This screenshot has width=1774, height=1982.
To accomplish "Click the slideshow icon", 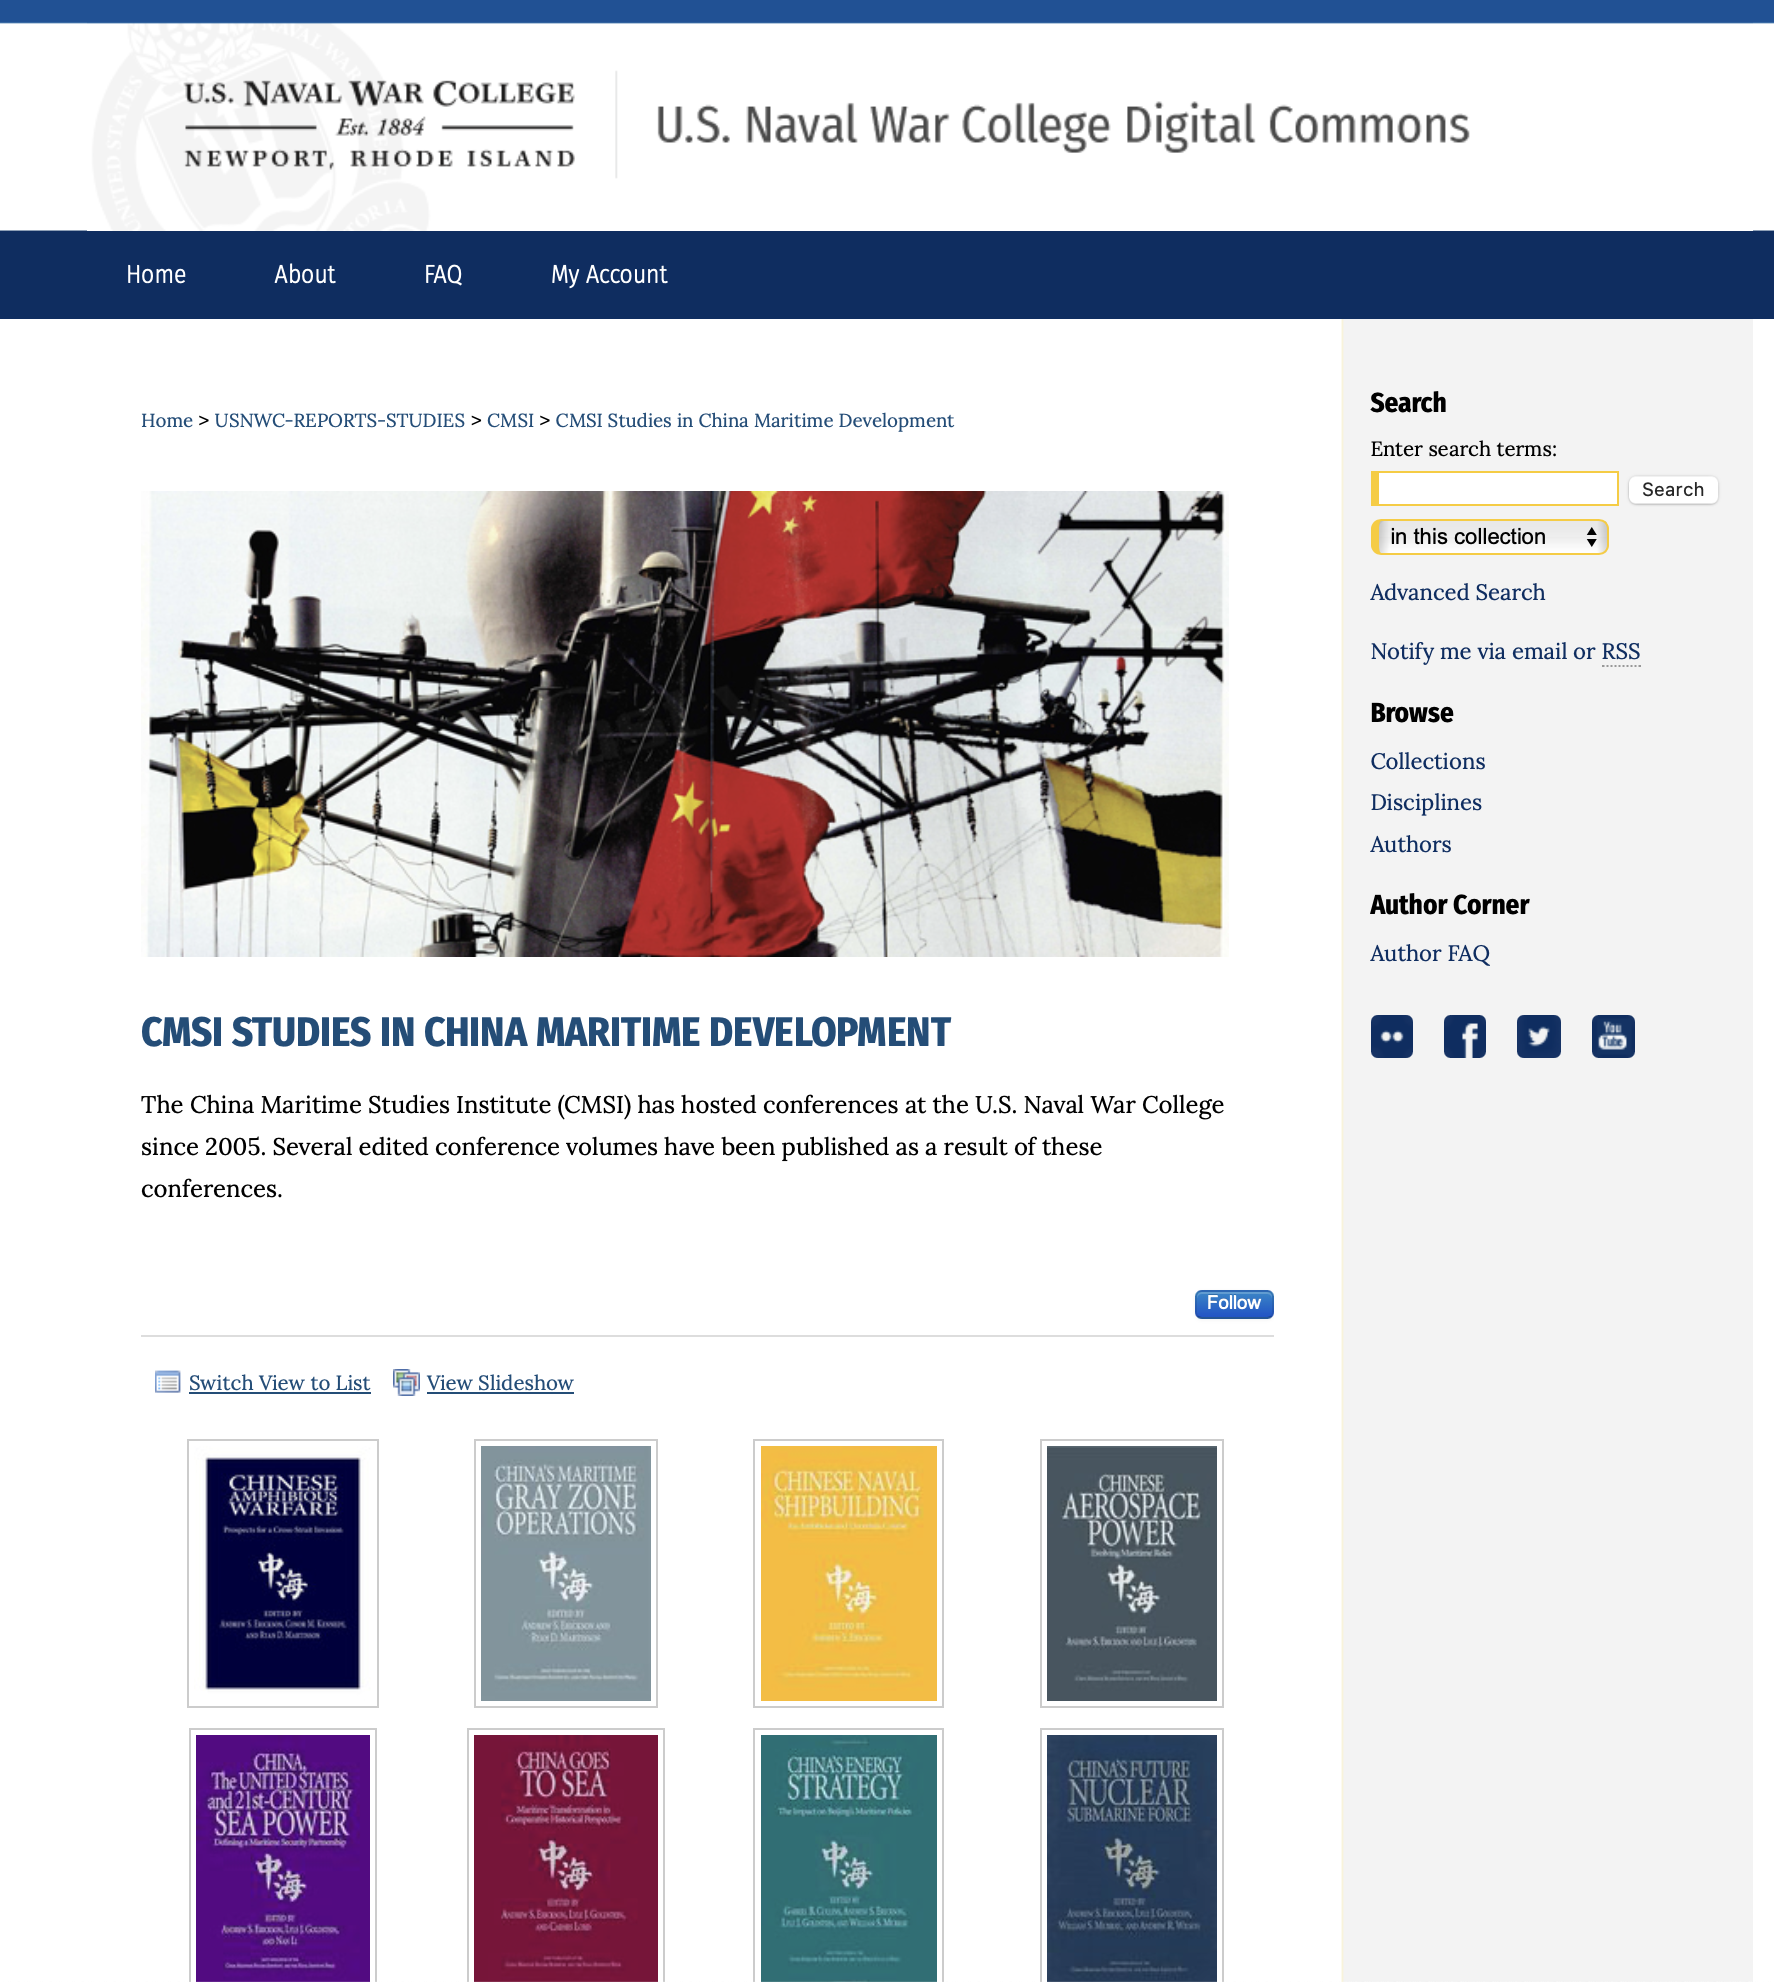I will 406,1382.
